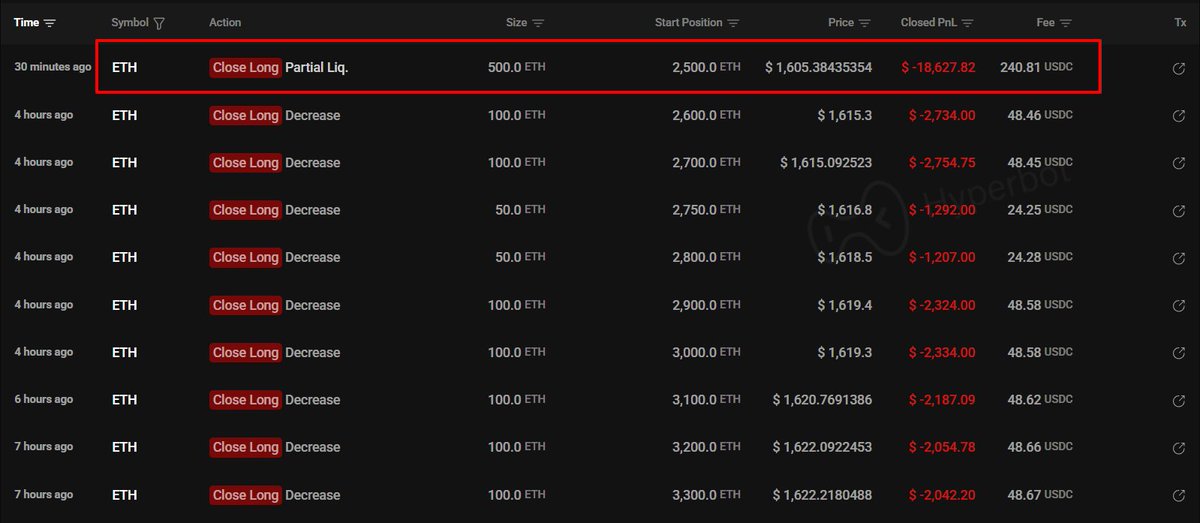Click the 2,800.0 ETH start position

706,257
